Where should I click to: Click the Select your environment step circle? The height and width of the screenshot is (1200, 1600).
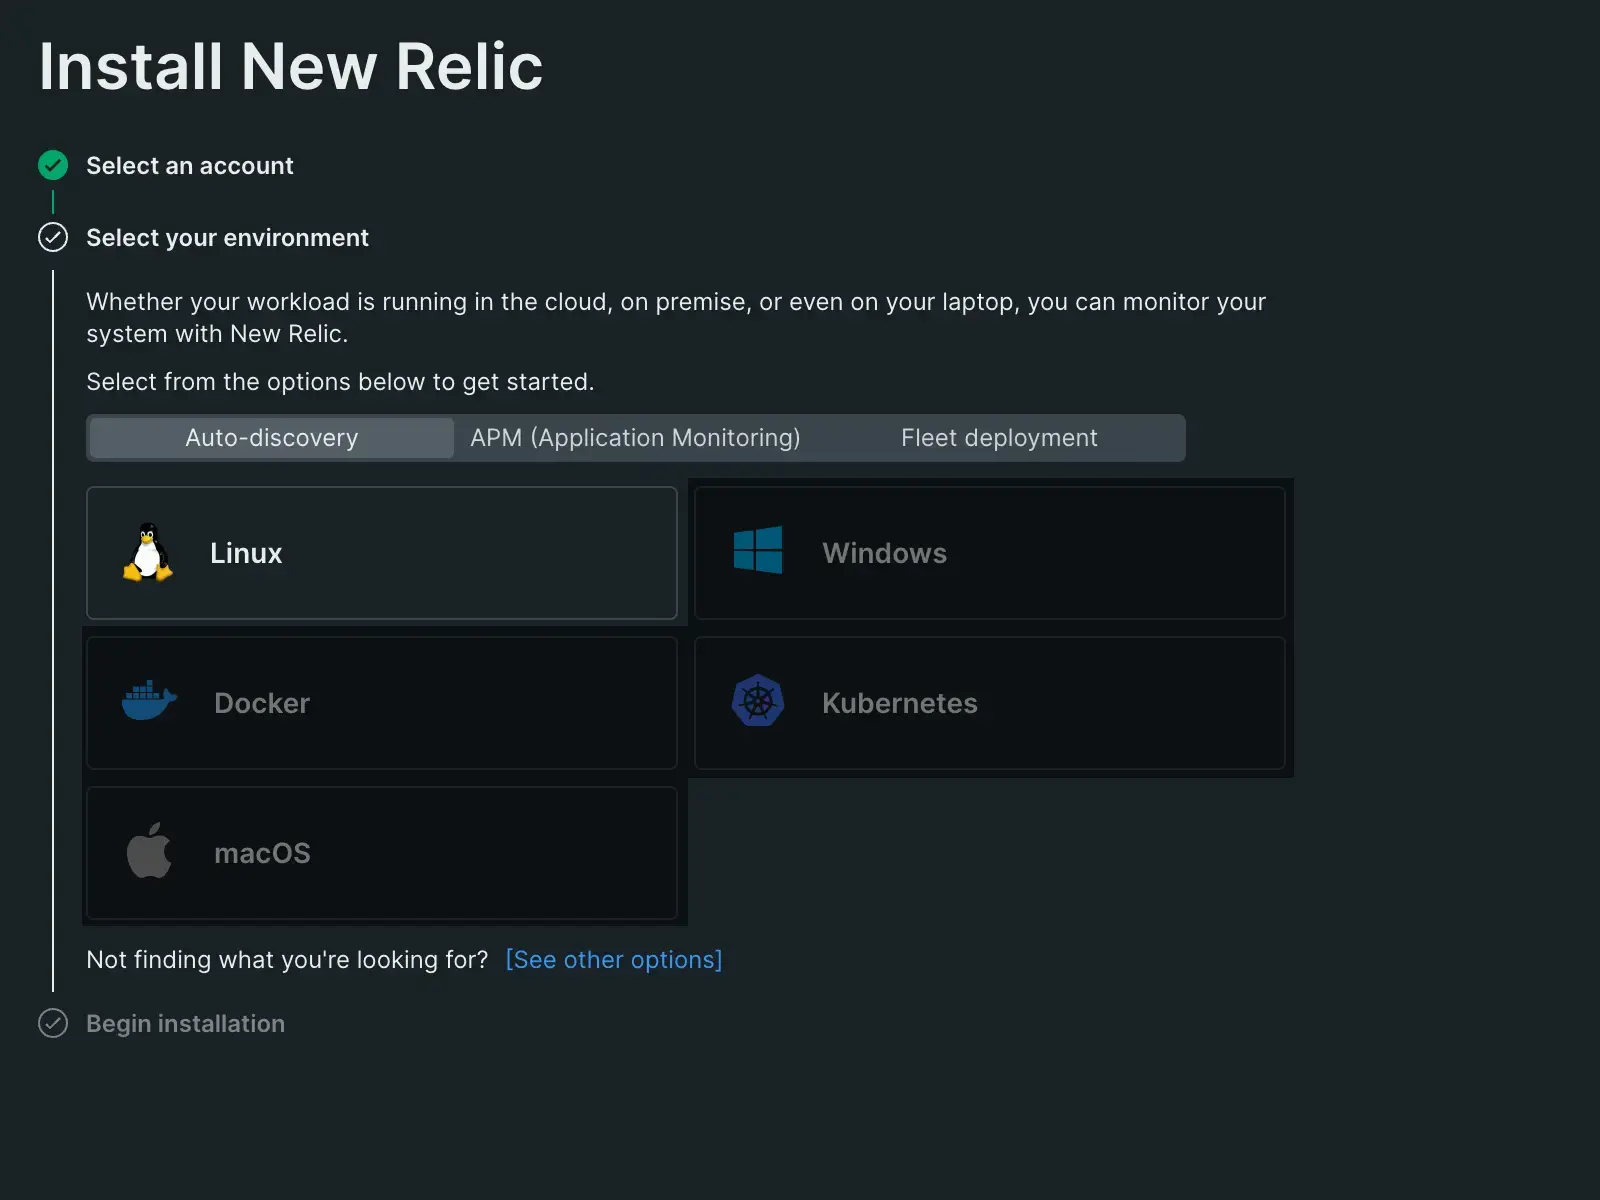53,237
